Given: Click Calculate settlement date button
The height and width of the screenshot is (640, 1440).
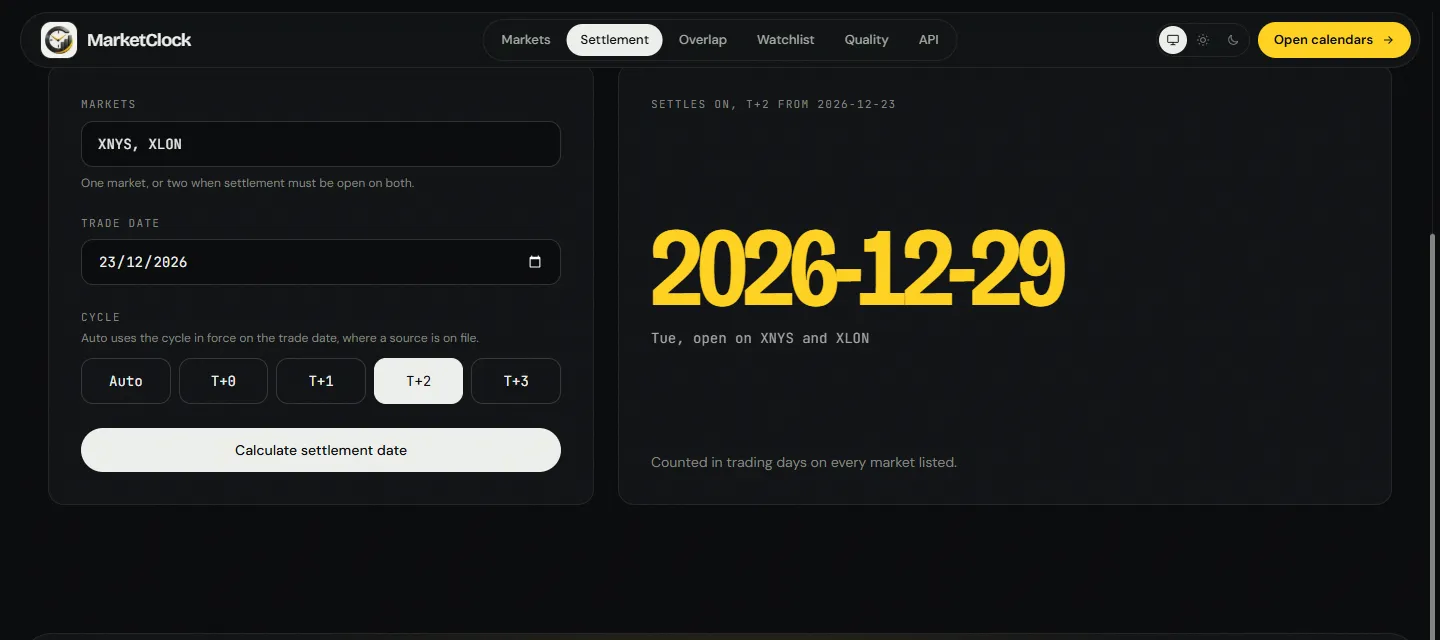Looking at the screenshot, I should coord(321,450).
